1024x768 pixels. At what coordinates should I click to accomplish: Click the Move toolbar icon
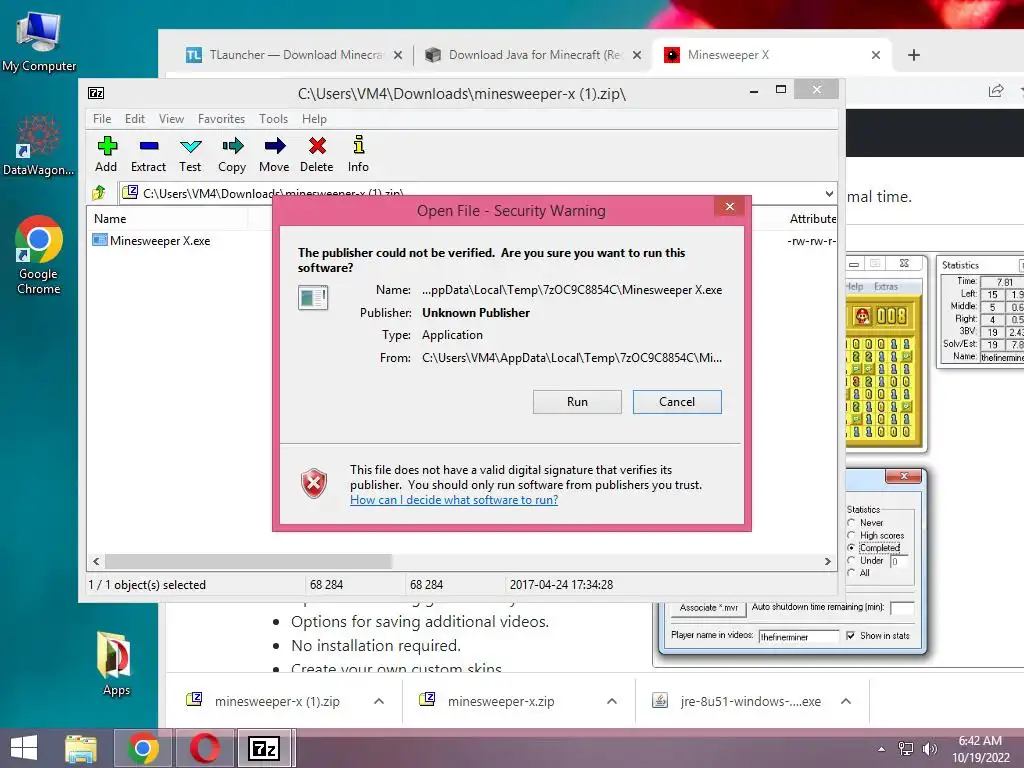pyautogui.click(x=274, y=154)
